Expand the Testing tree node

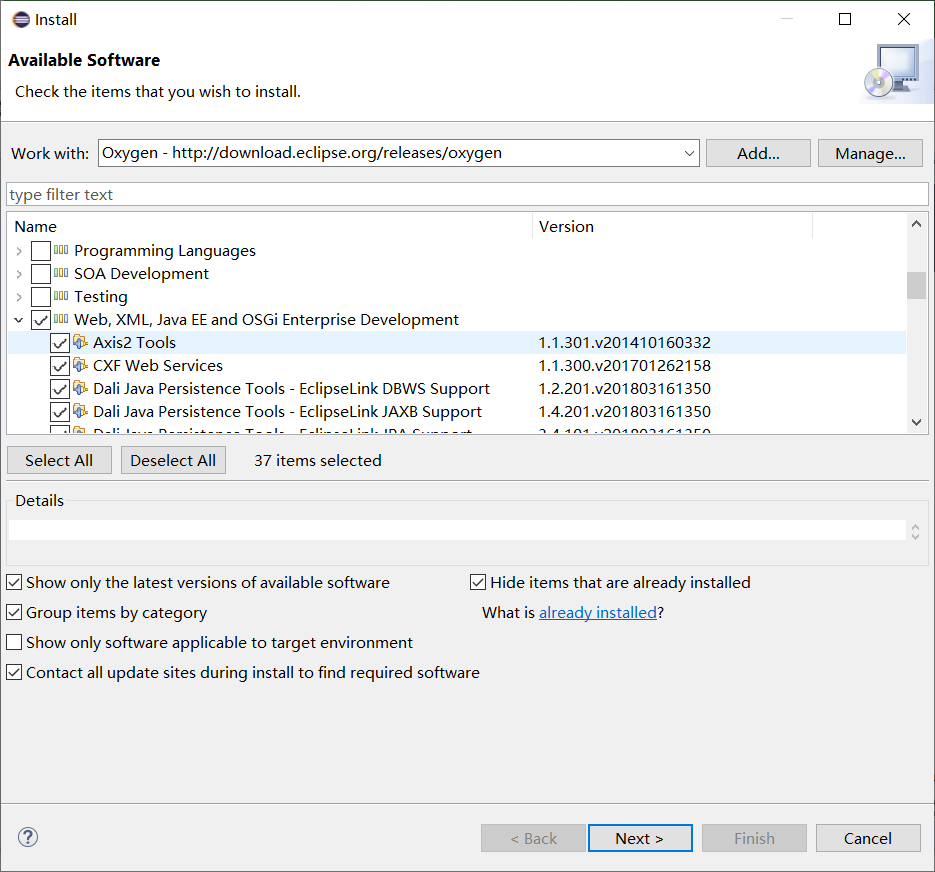[x=18, y=296]
